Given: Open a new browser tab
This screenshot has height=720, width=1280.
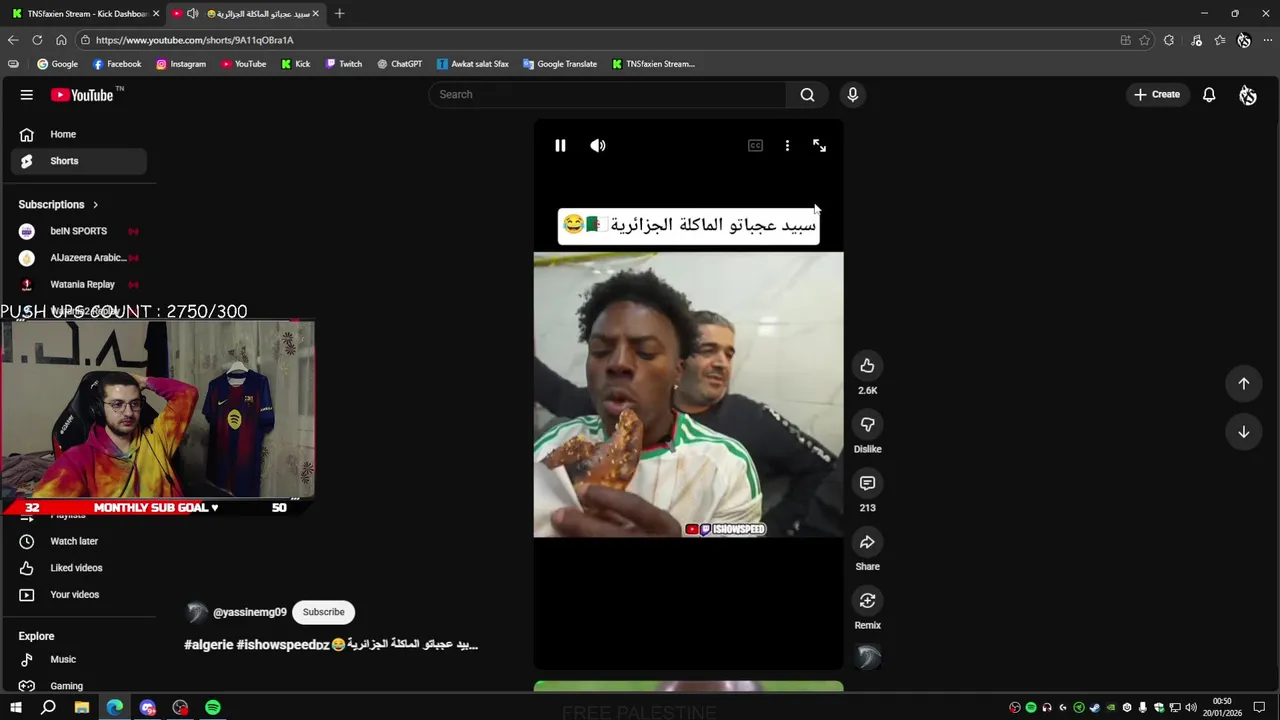Looking at the screenshot, I should 339,14.
